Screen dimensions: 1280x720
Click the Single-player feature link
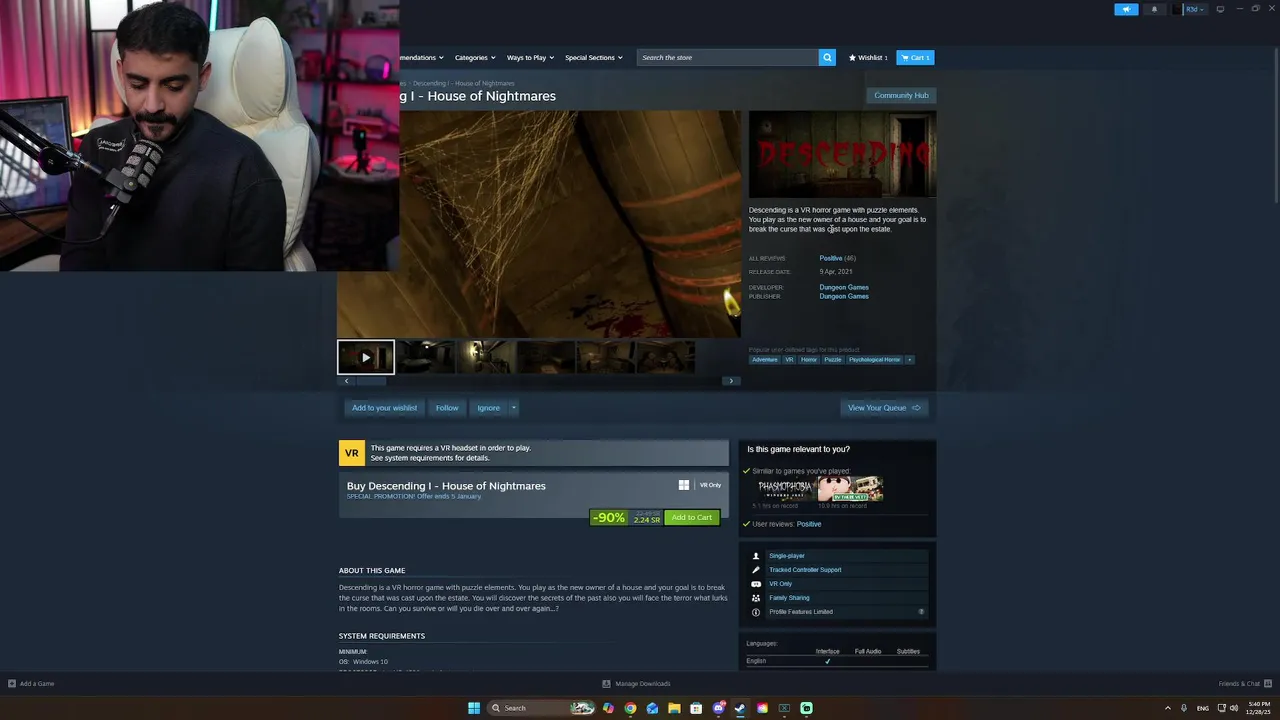[787, 556]
